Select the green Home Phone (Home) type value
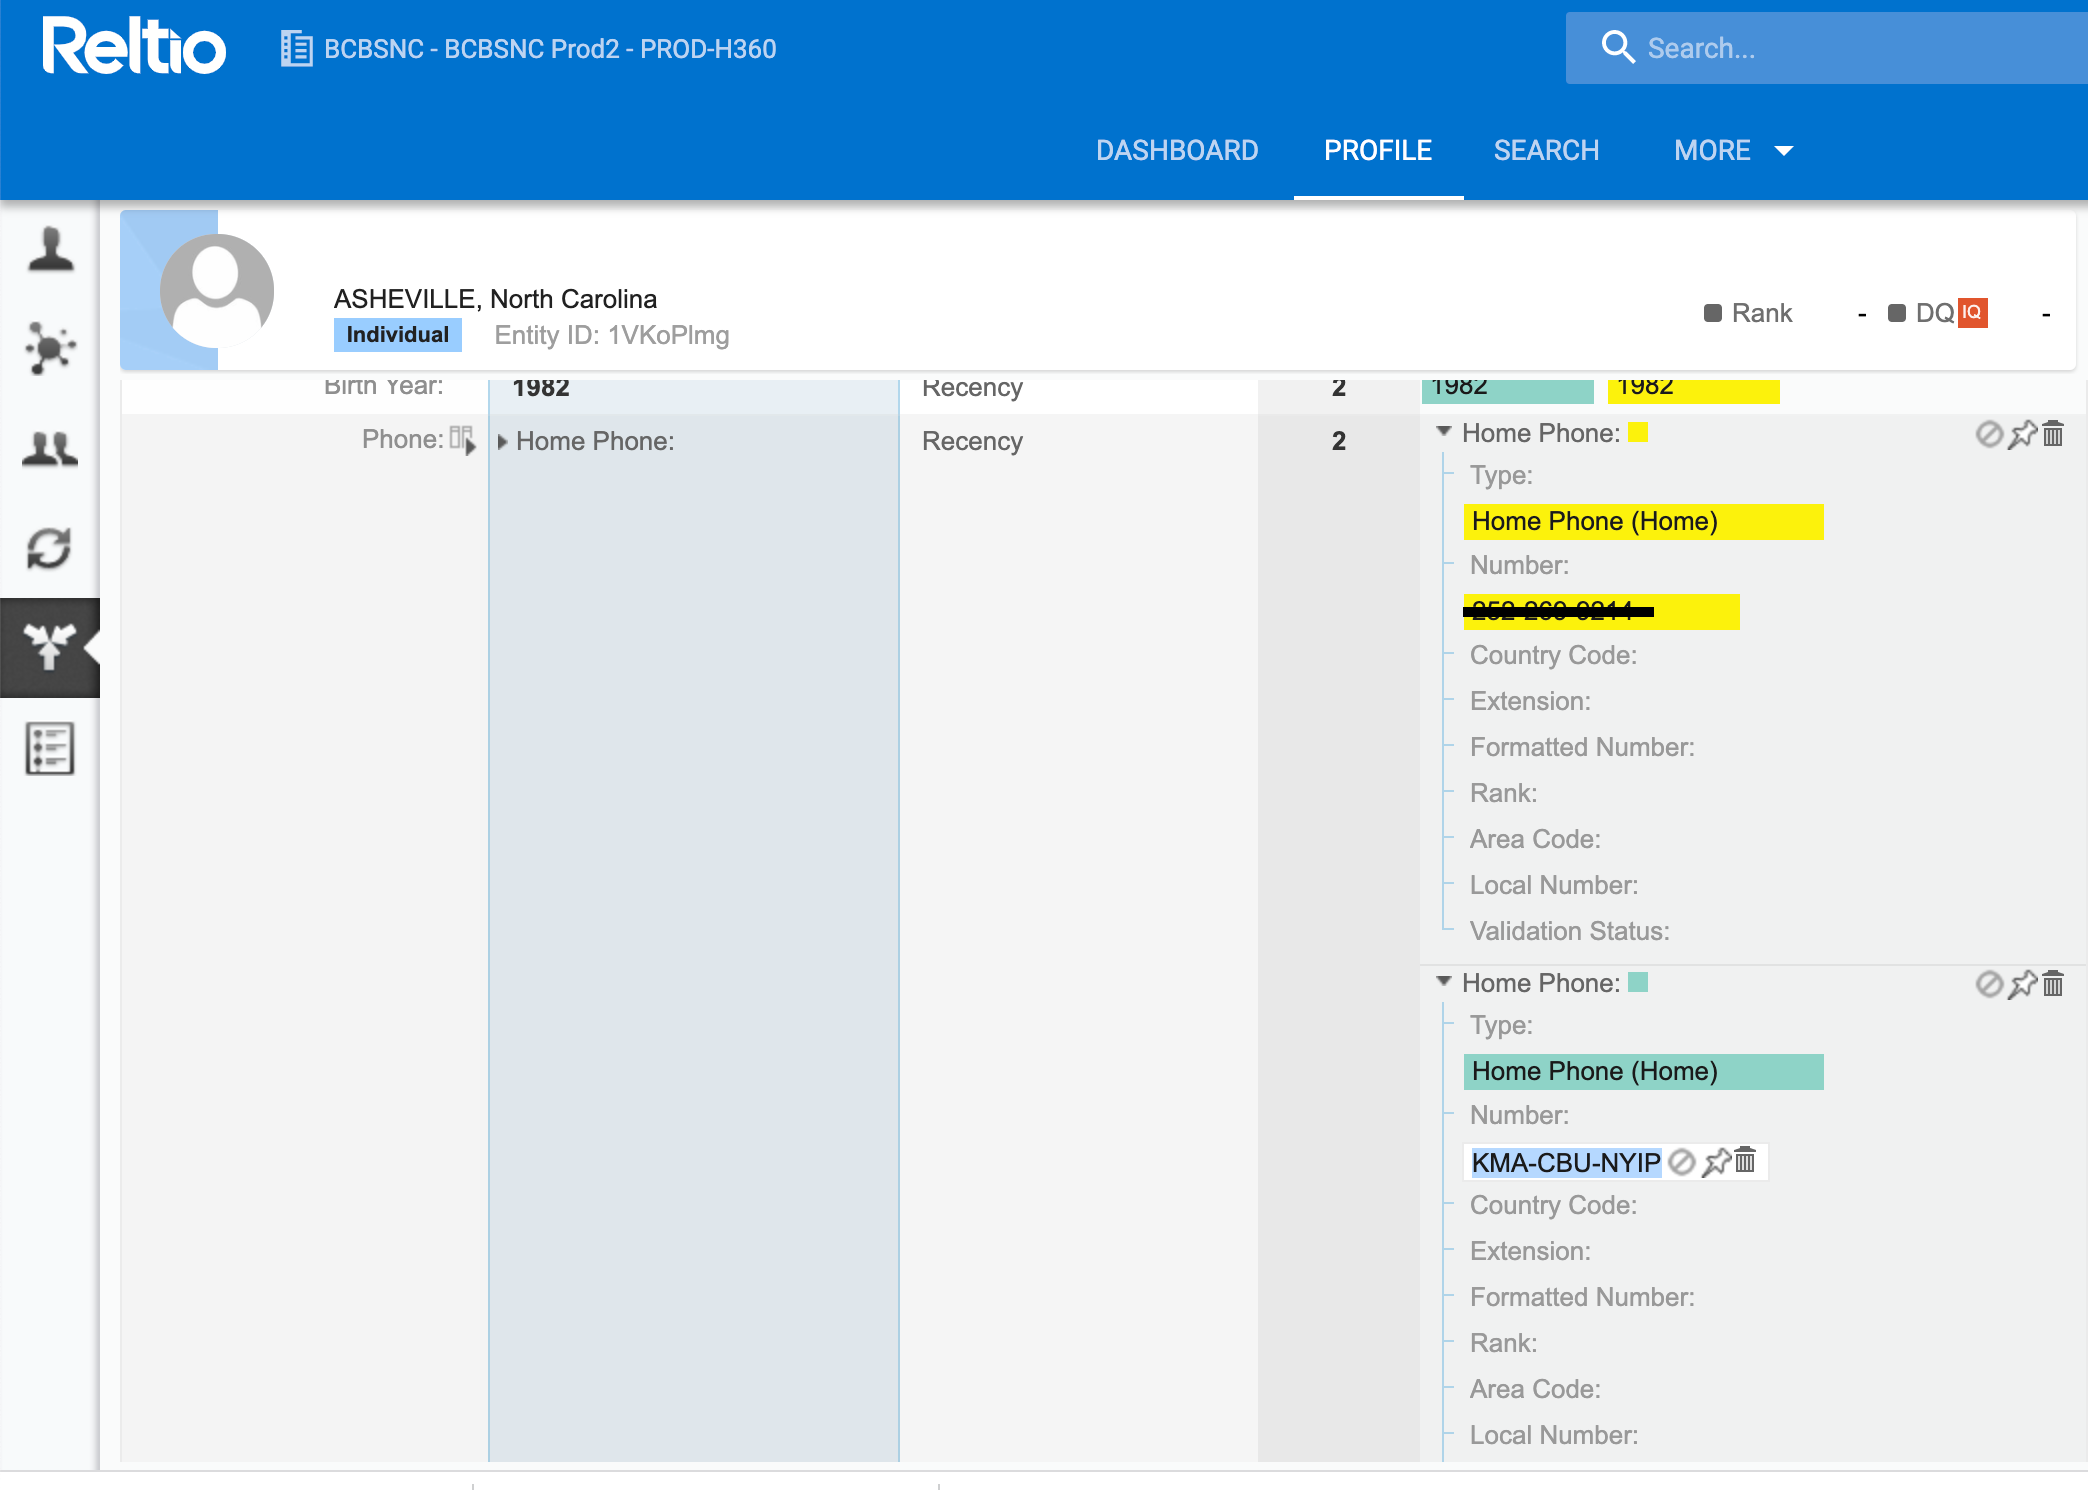Viewport: 2088px width, 1490px height. coord(1643,1072)
